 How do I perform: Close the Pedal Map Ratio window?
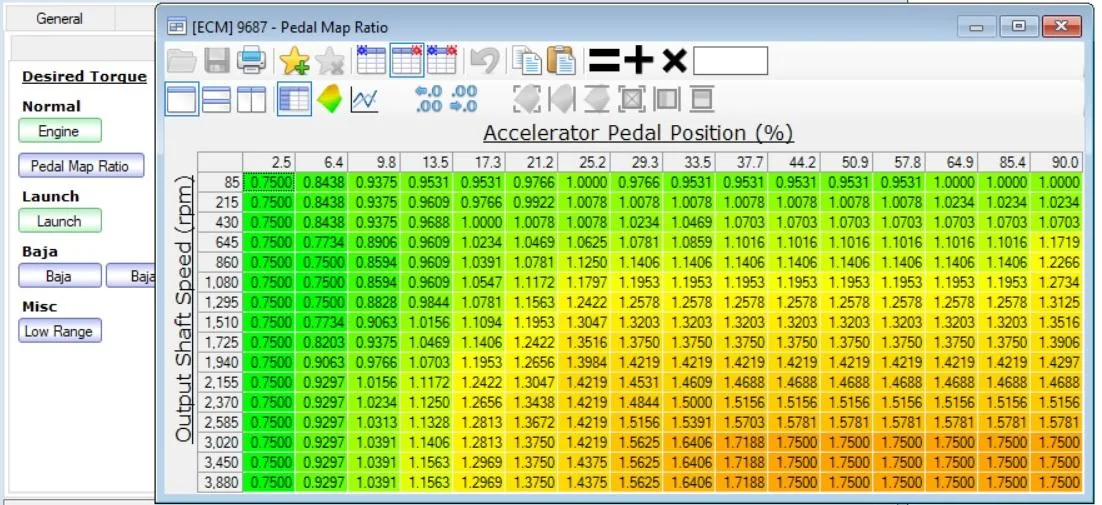[1061, 27]
